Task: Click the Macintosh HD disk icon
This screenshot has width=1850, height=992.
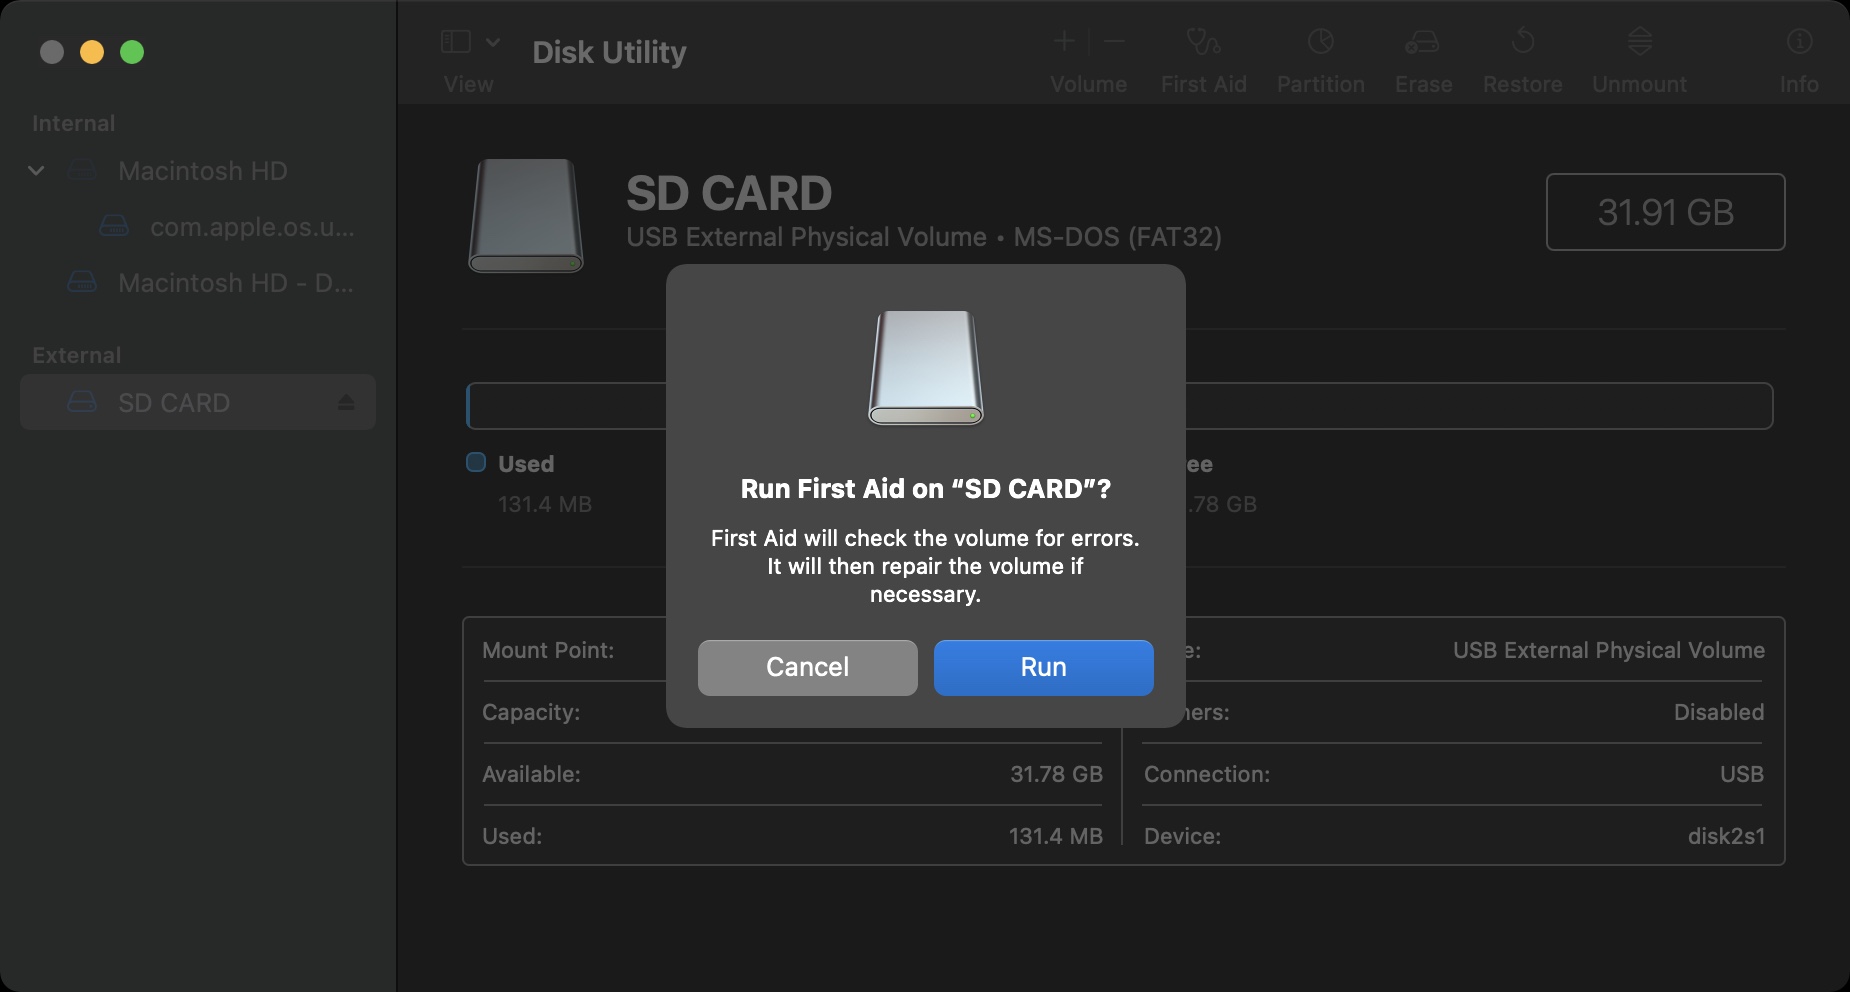Action: 82,171
